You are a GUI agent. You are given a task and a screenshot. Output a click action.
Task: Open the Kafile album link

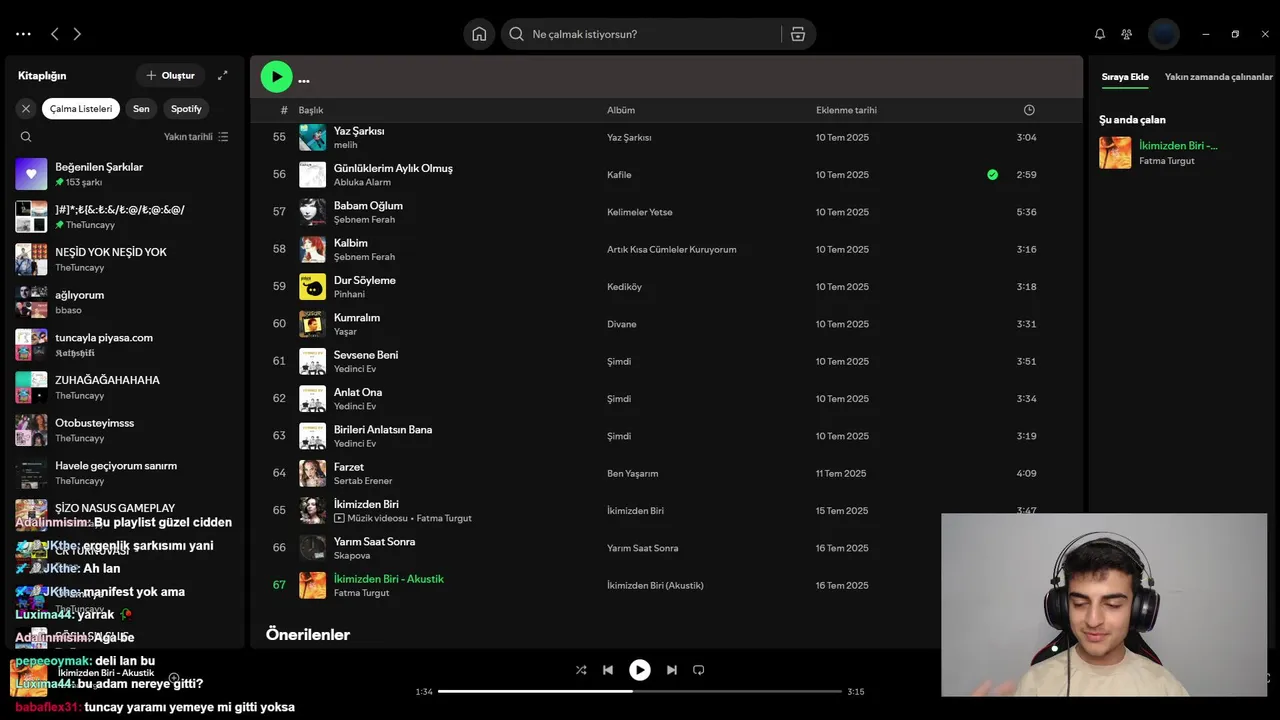[619, 175]
